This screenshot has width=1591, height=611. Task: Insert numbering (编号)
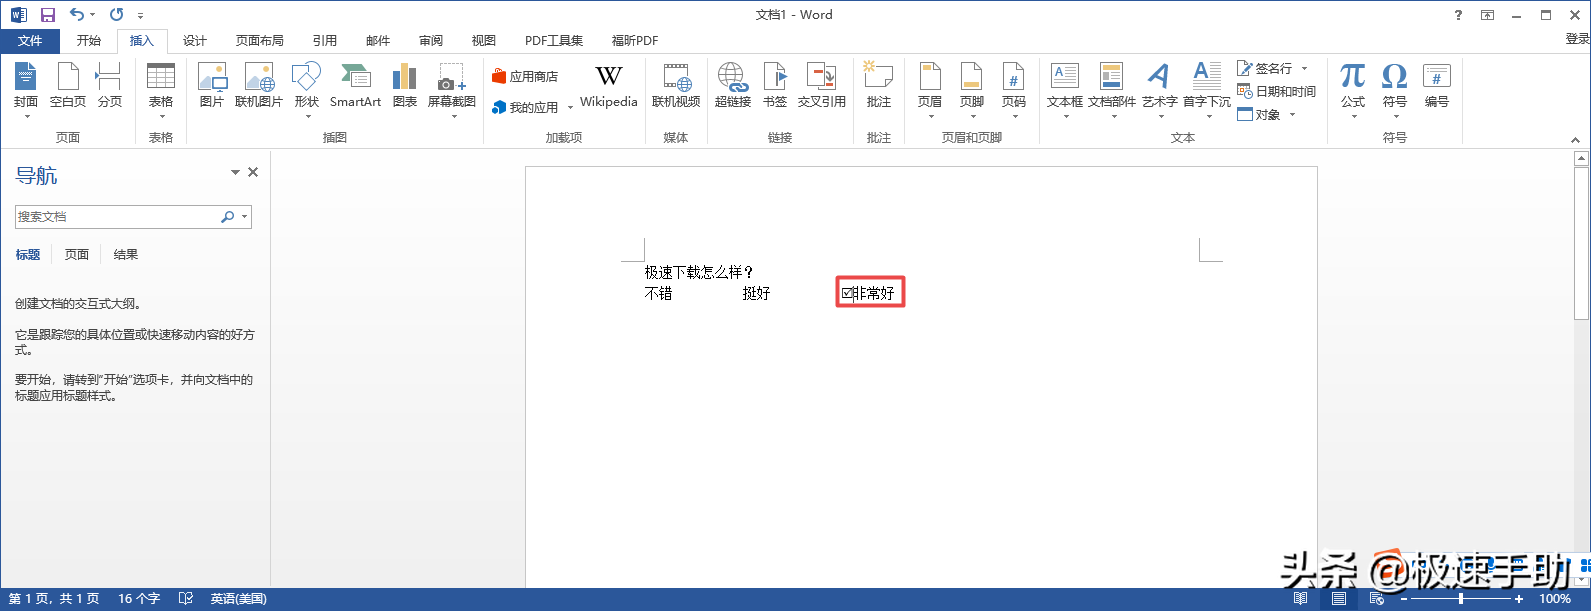(1437, 85)
